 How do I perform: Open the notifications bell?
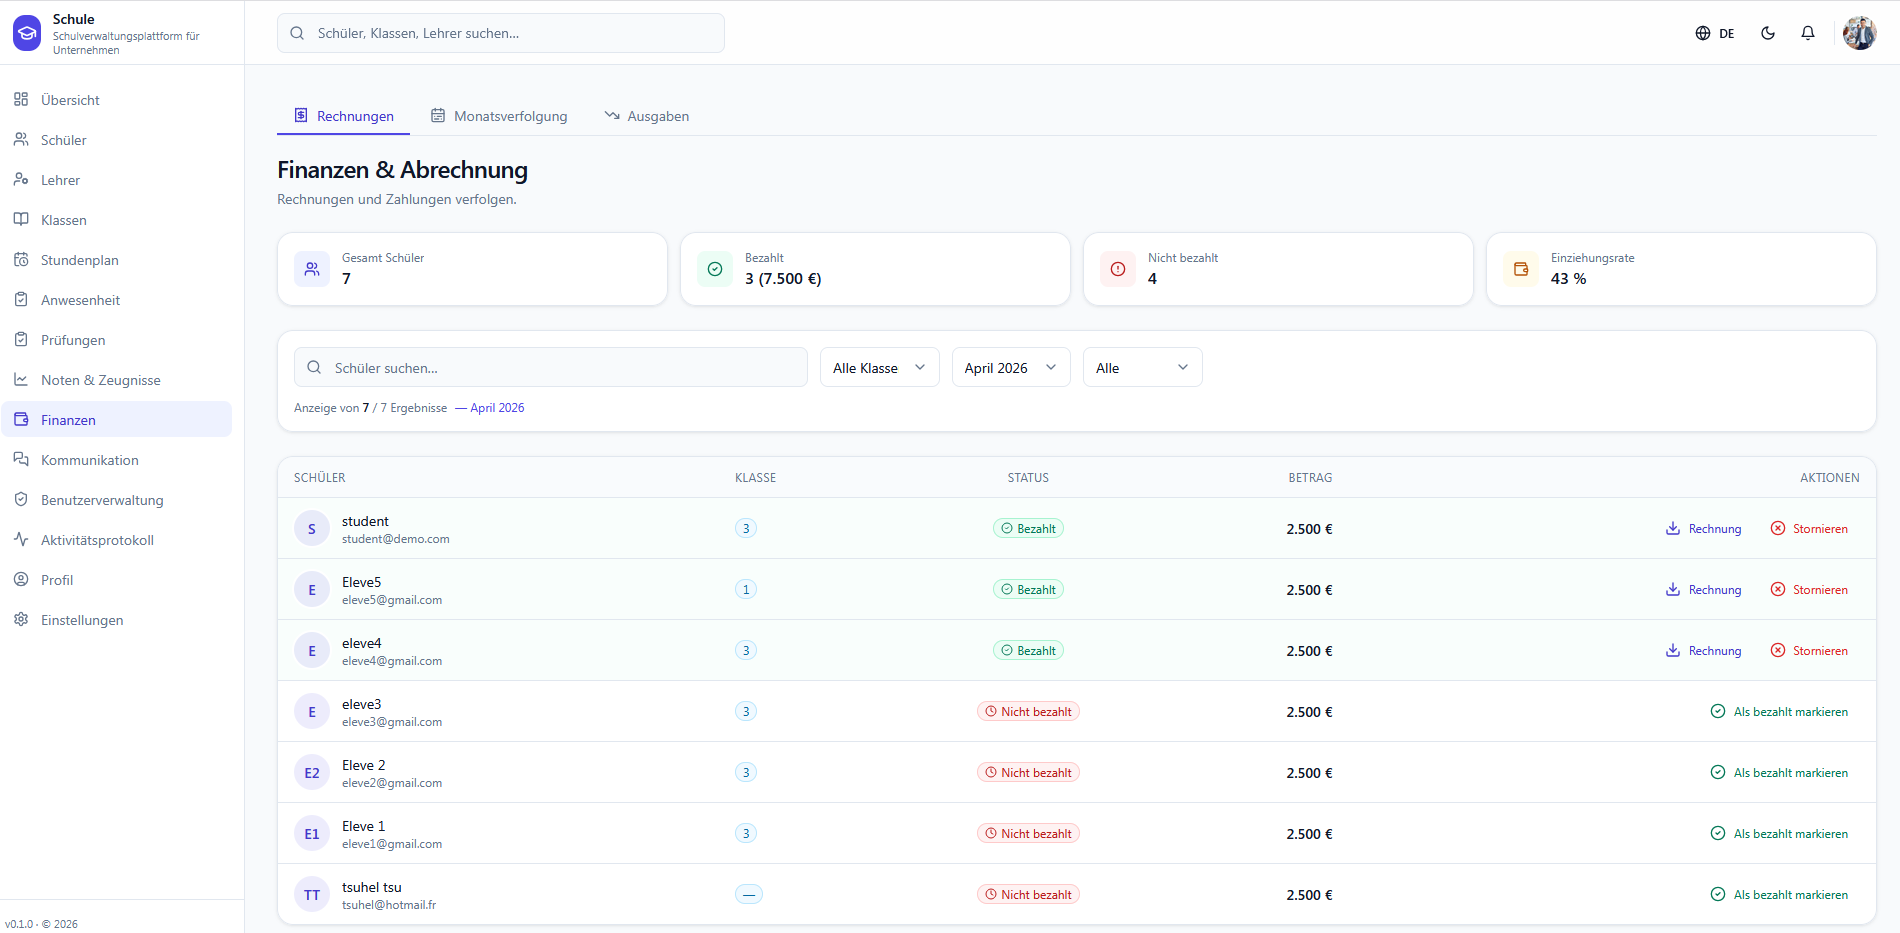1808,33
